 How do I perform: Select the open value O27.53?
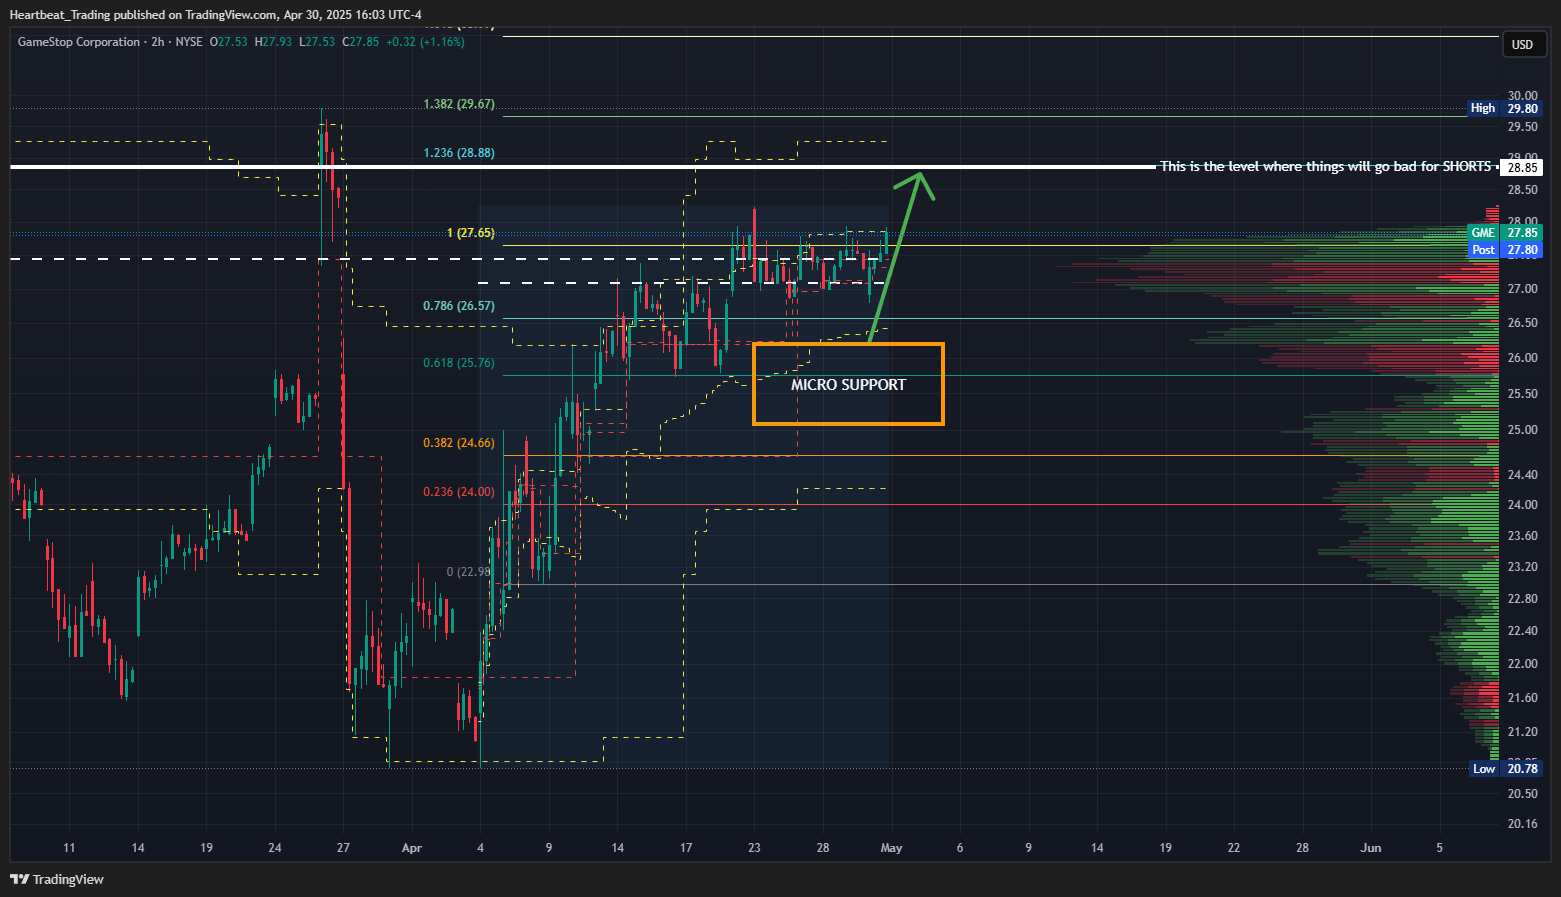coord(228,42)
